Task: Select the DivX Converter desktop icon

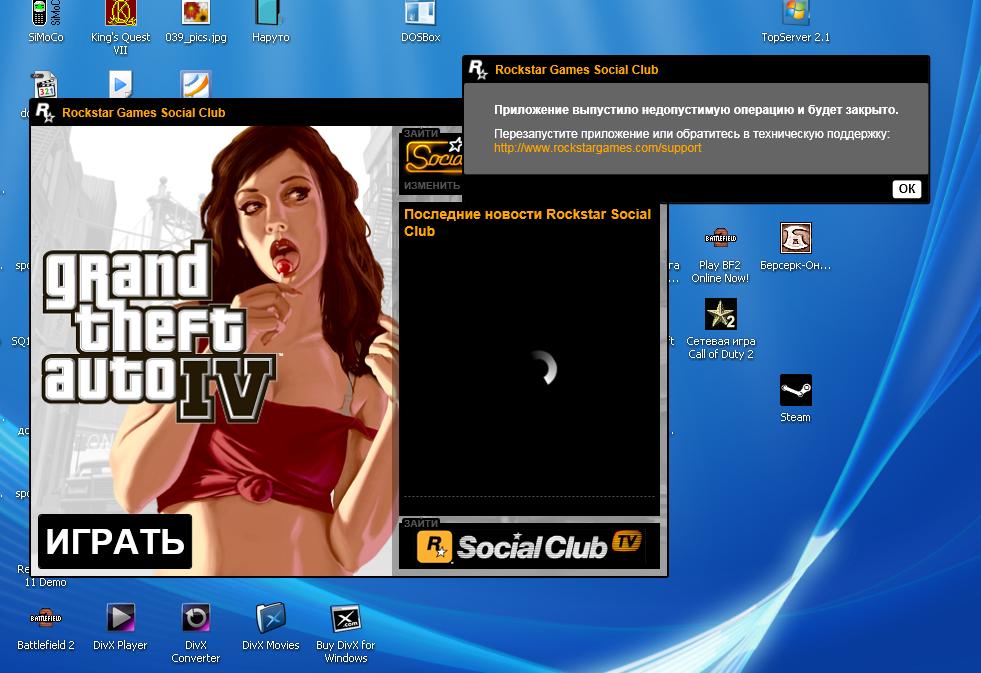Action: [196, 633]
